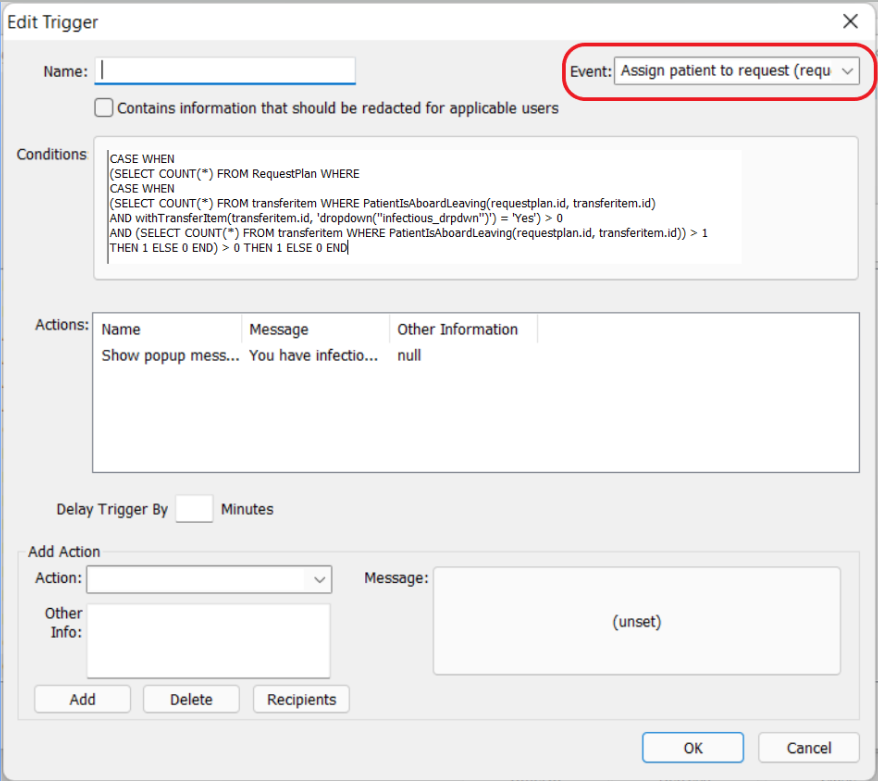The image size is (878, 781).
Task: Click the Name column header in Actions
Action: (168, 329)
